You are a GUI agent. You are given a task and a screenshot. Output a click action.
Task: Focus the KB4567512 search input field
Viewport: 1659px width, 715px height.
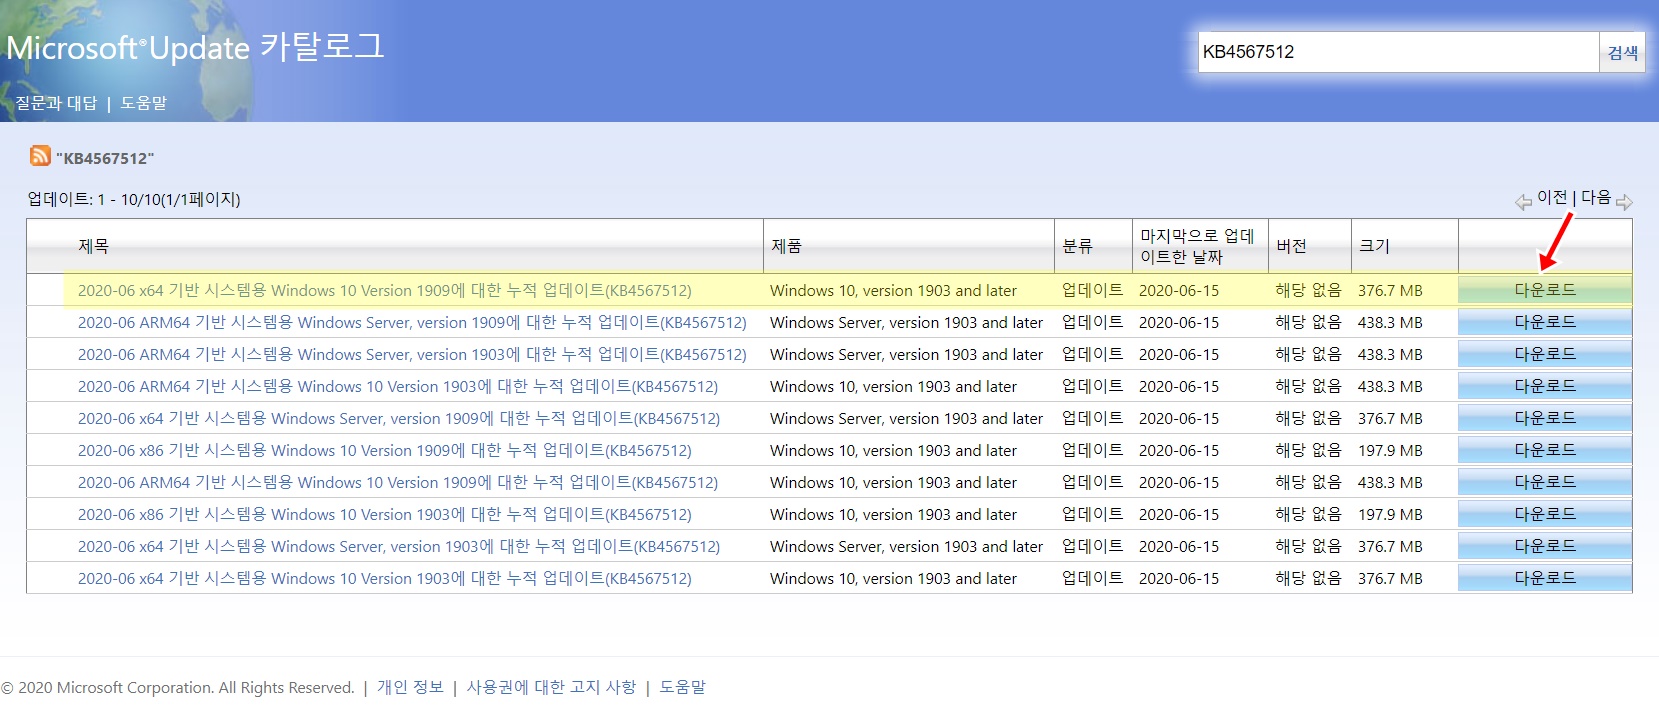[x=1398, y=52]
